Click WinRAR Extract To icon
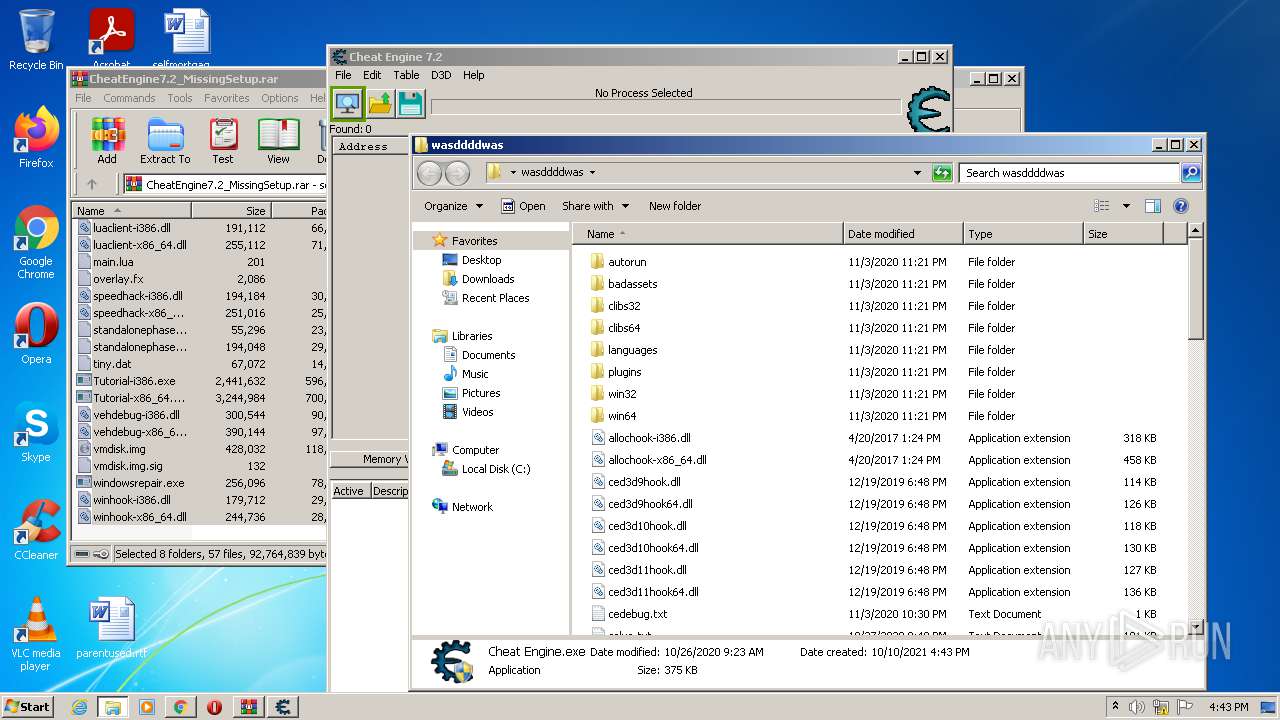 pyautogui.click(x=165, y=140)
